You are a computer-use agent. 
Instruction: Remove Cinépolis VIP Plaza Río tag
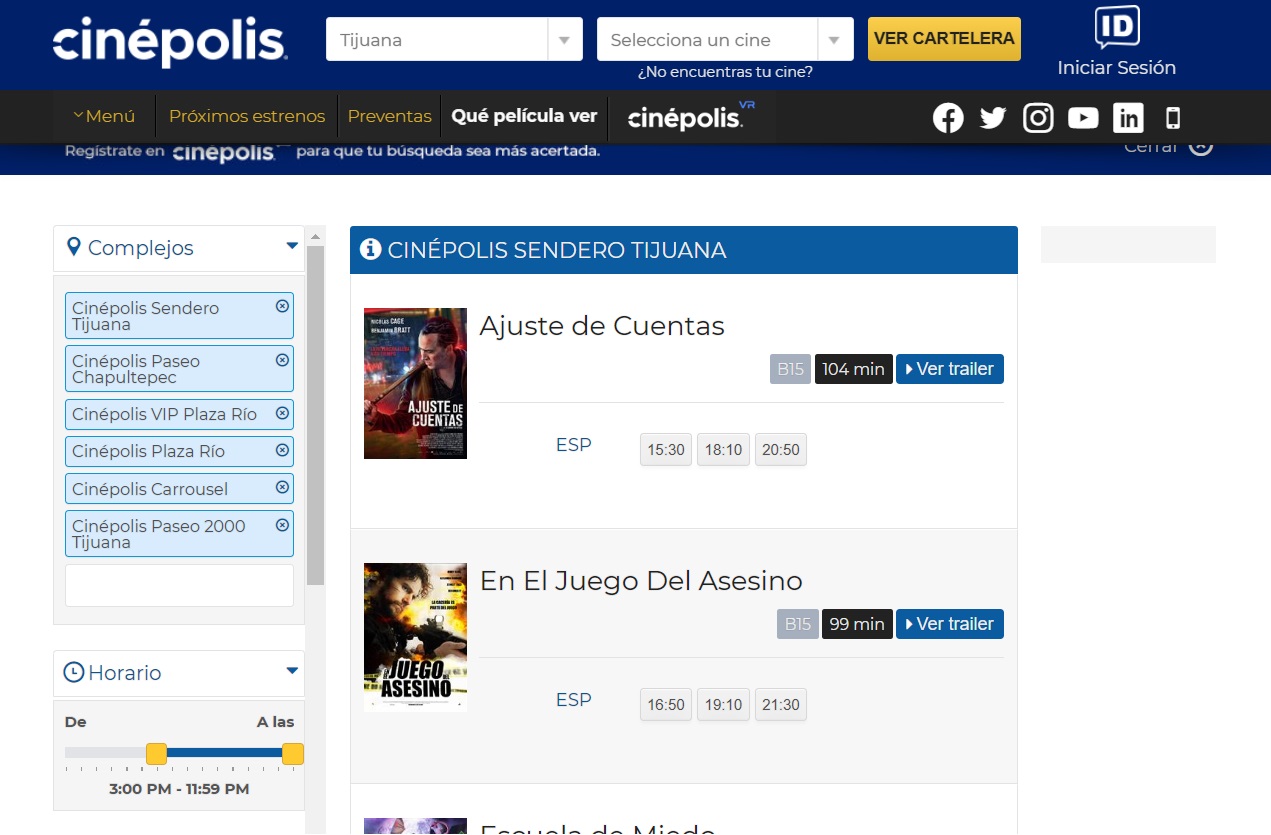(x=282, y=413)
